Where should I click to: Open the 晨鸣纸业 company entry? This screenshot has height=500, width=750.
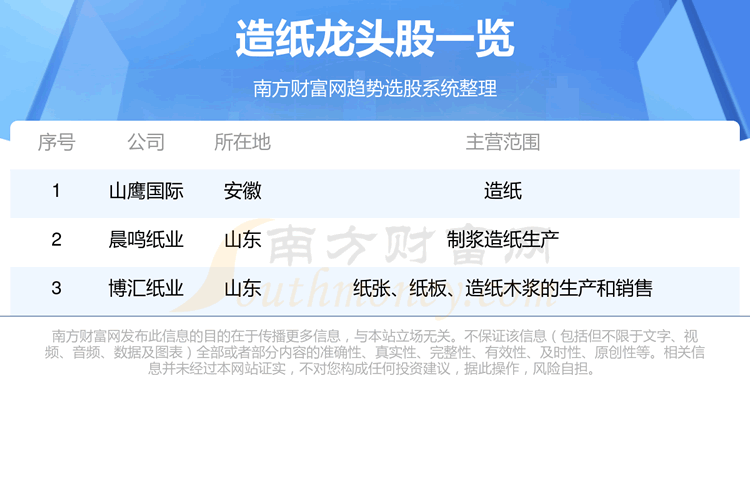click(146, 239)
